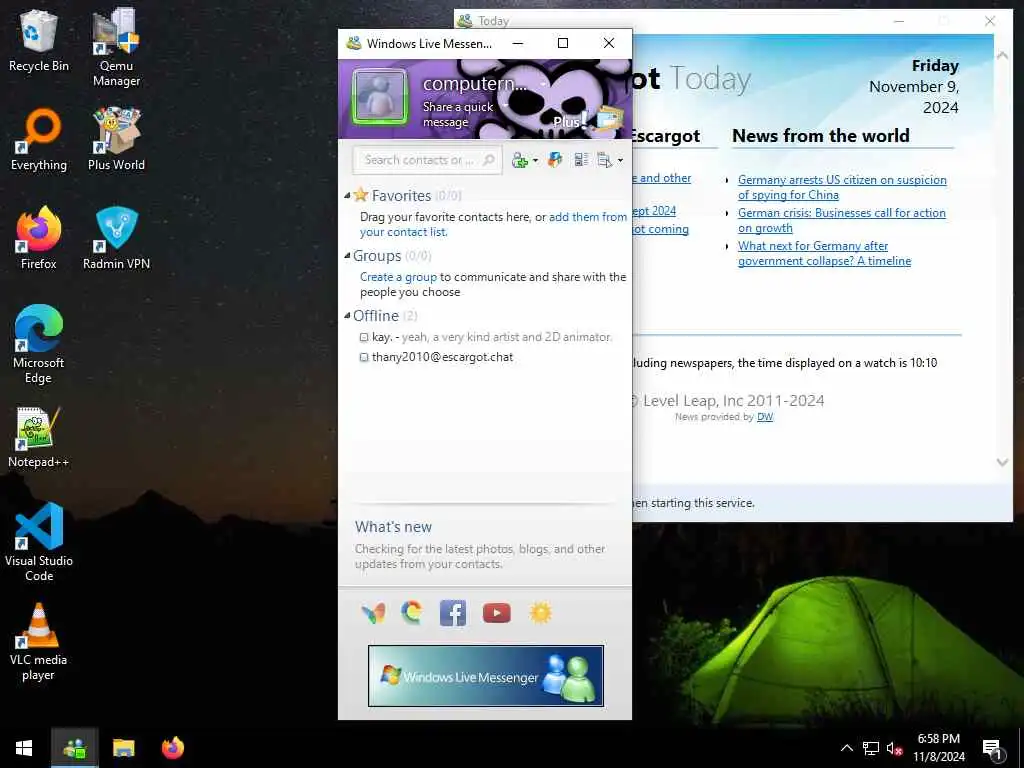
Task: Click the Today window title icon
Action: pos(464,20)
